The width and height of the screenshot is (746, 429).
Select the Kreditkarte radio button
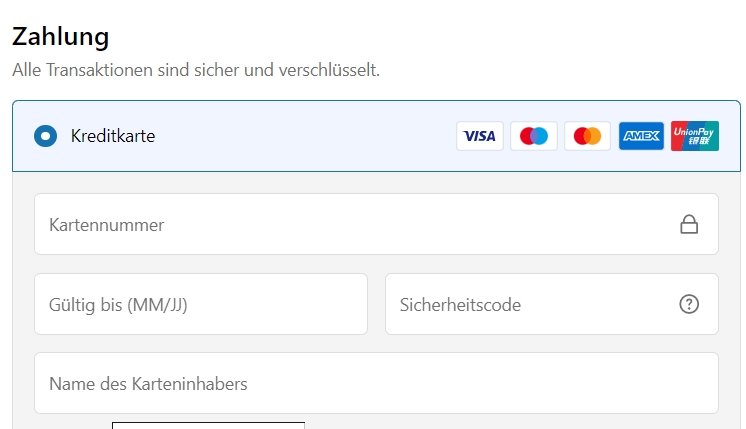pyautogui.click(x=46, y=136)
